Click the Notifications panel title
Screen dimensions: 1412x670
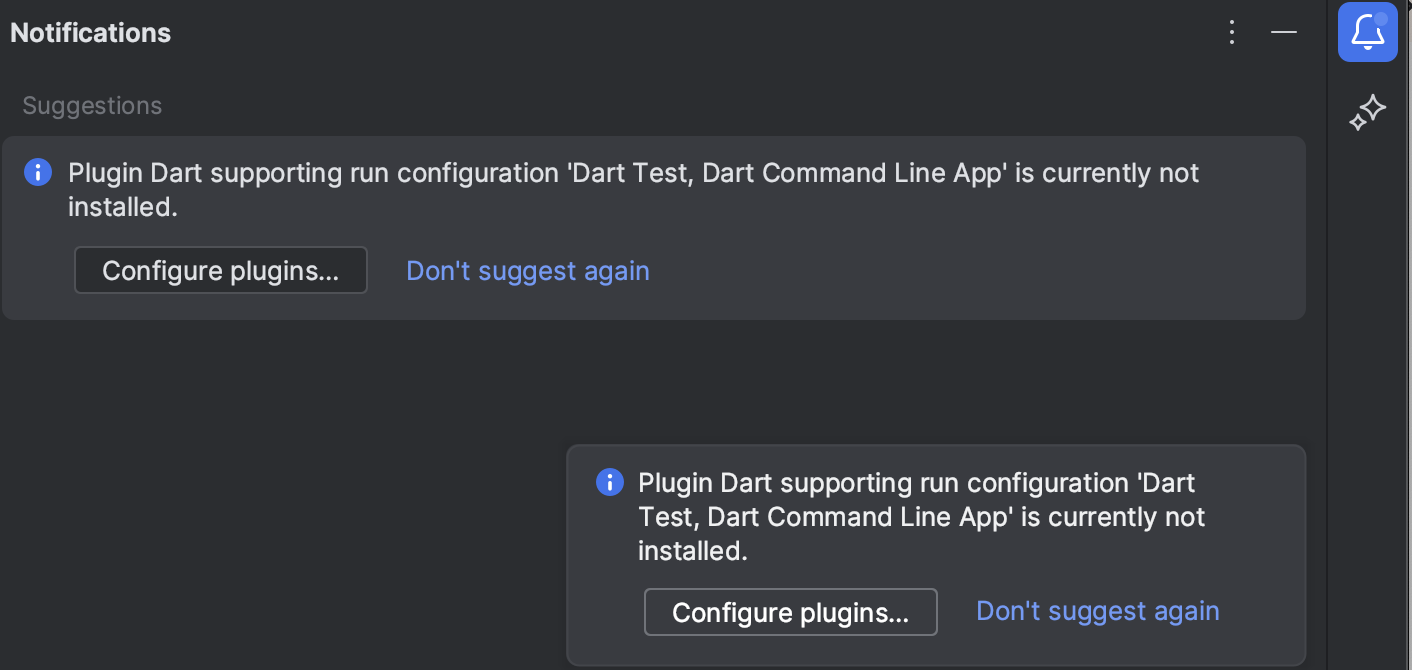(x=90, y=32)
